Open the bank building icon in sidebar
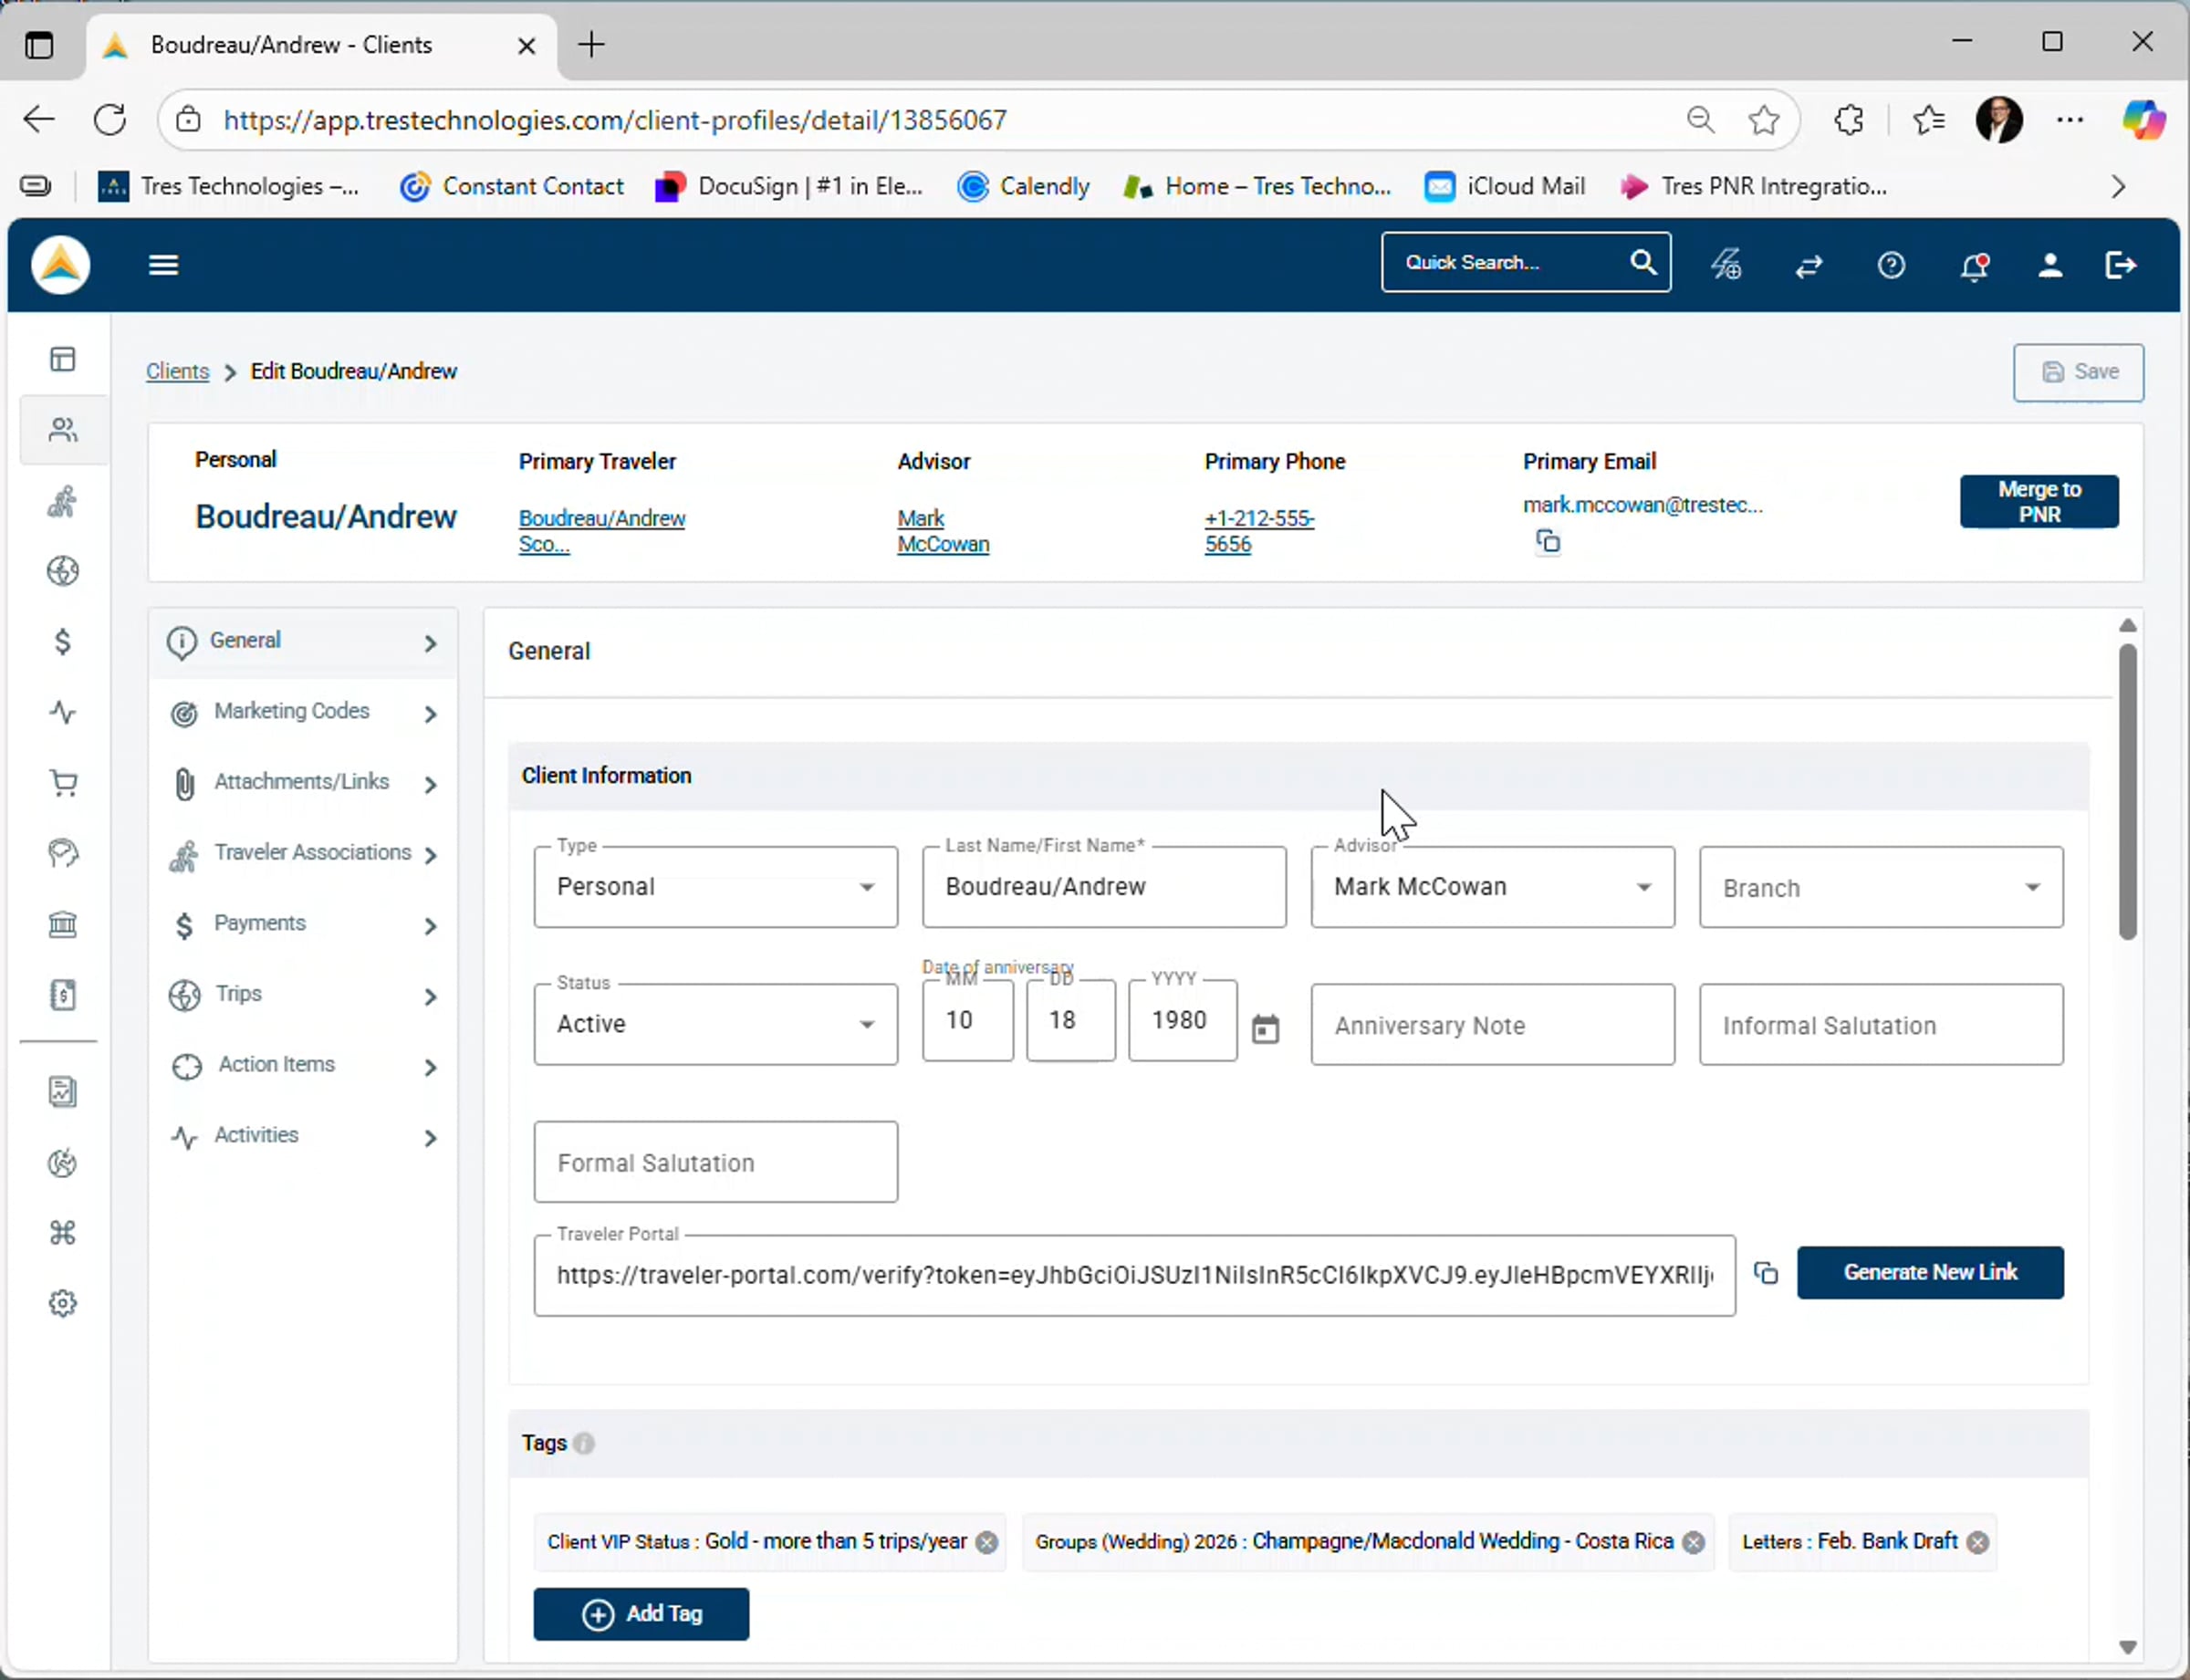The image size is (2190, 1680). (63, 924)
